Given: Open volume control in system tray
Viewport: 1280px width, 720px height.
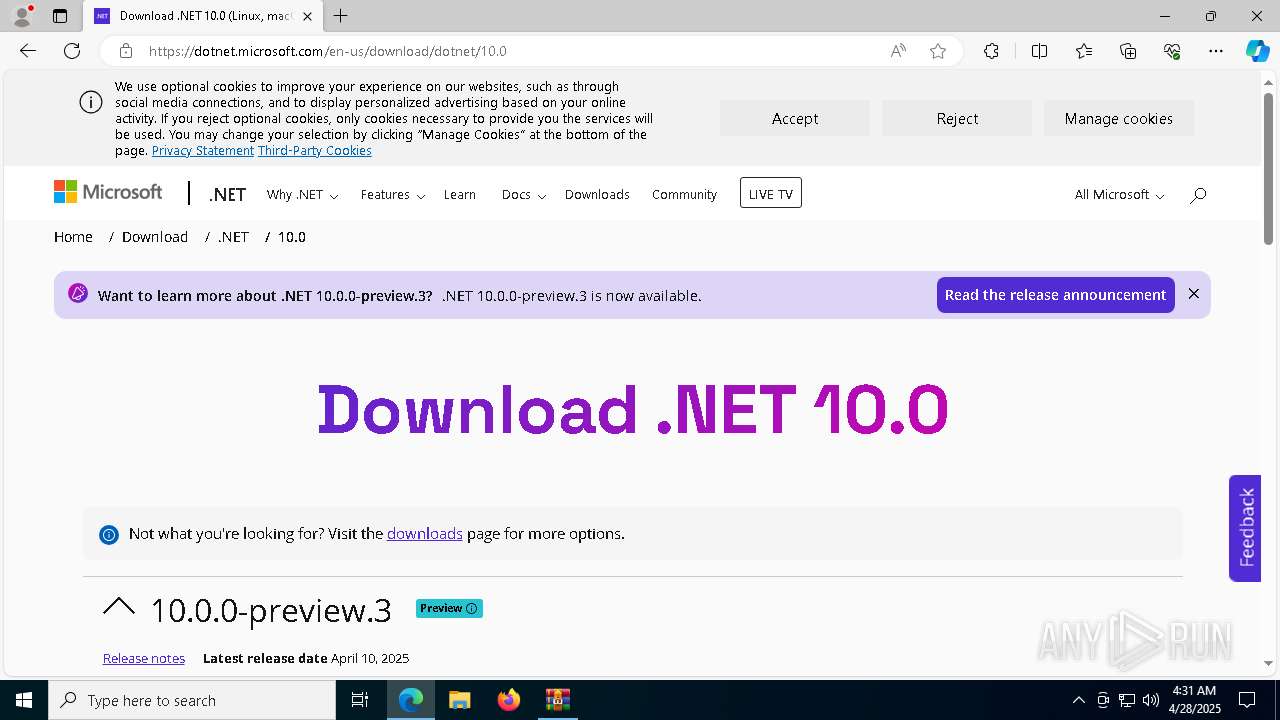Looking at the screenshot, I should (1151, 700).
